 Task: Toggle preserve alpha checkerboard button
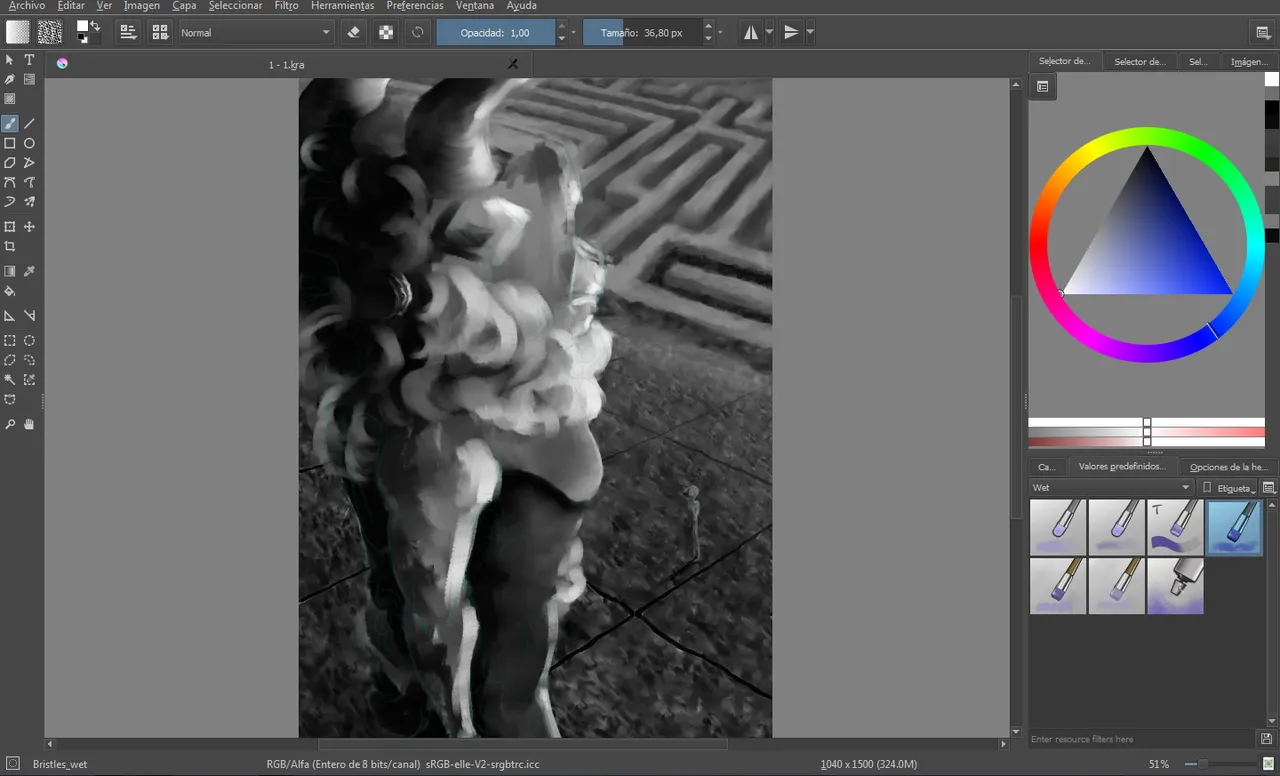point(385,32)
